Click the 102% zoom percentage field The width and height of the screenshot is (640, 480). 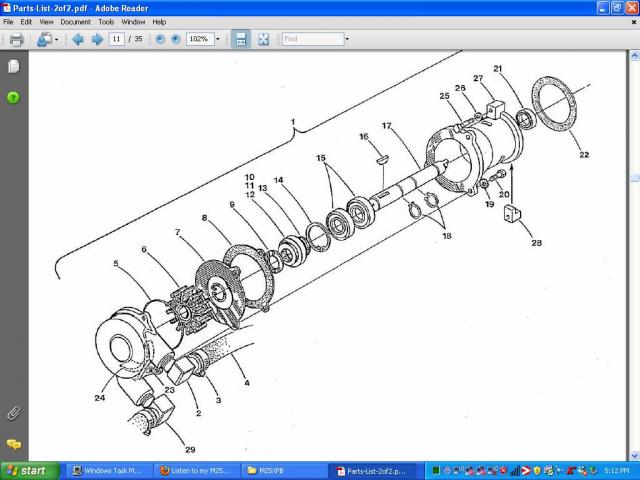tap(200, 39)
